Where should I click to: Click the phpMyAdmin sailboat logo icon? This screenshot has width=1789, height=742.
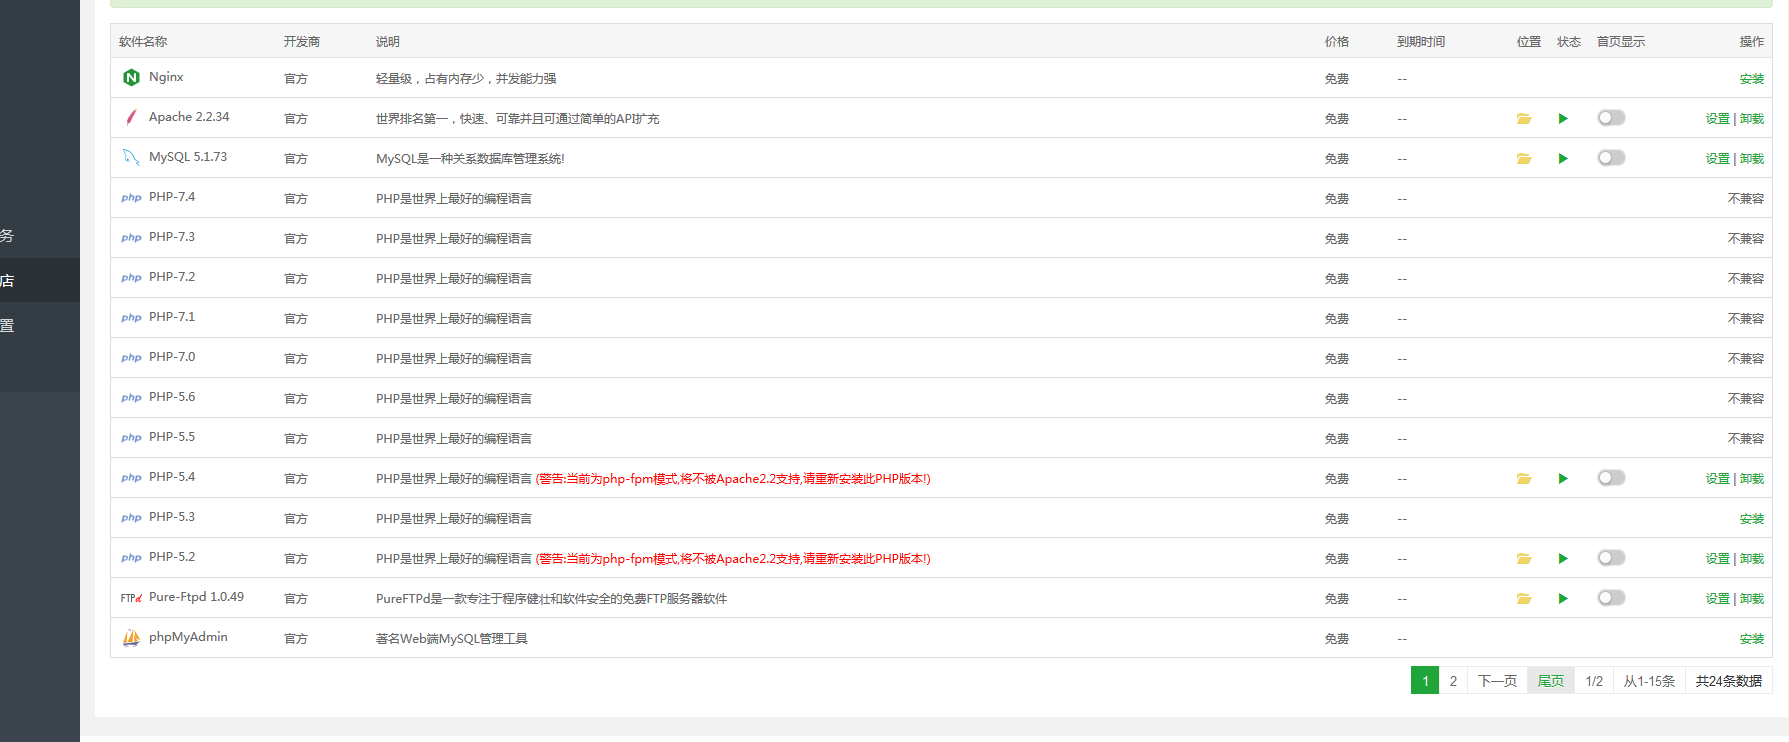point(131,637)
